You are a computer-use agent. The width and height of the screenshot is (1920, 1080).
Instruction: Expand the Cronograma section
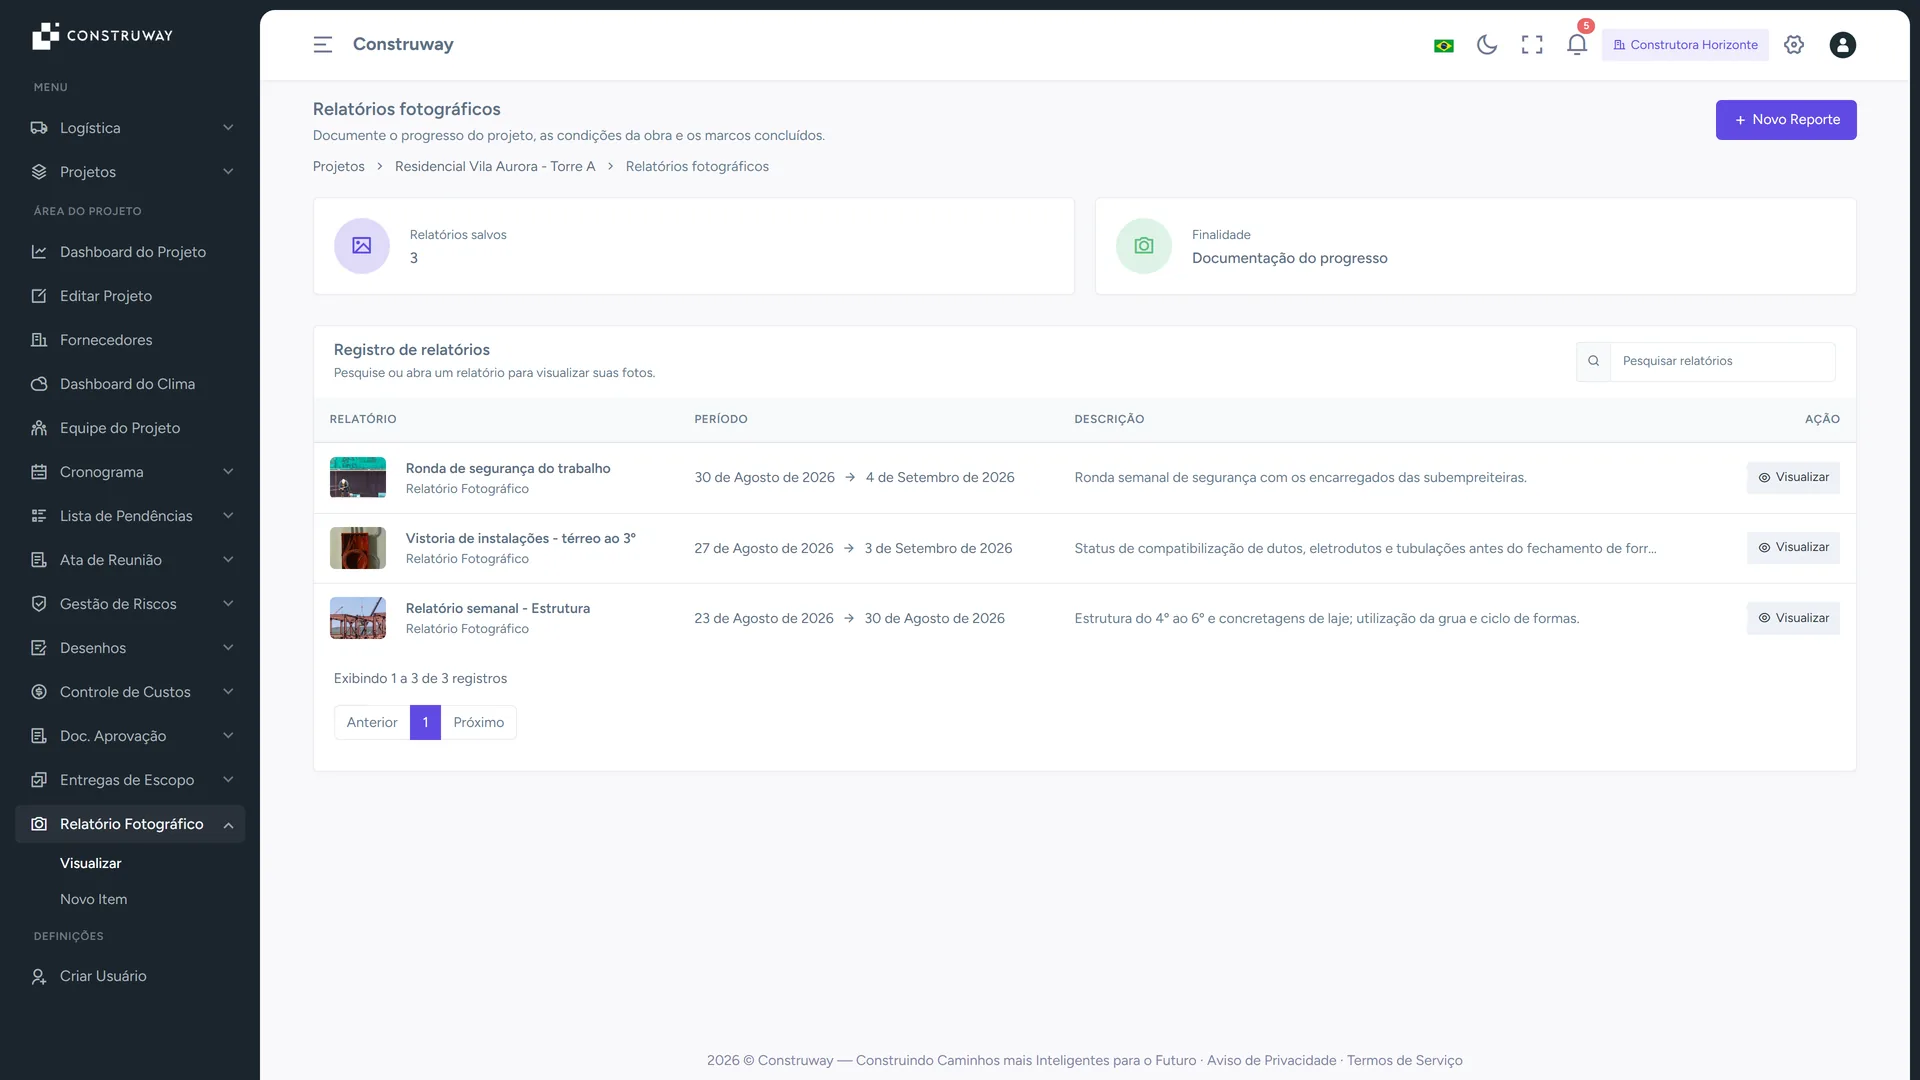[130, 472]
